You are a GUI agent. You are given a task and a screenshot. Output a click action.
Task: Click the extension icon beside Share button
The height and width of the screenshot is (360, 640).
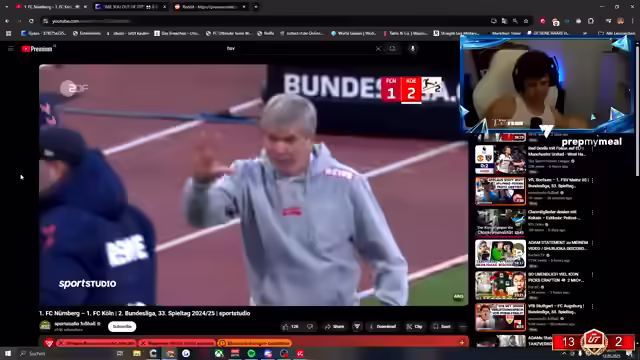357,327
